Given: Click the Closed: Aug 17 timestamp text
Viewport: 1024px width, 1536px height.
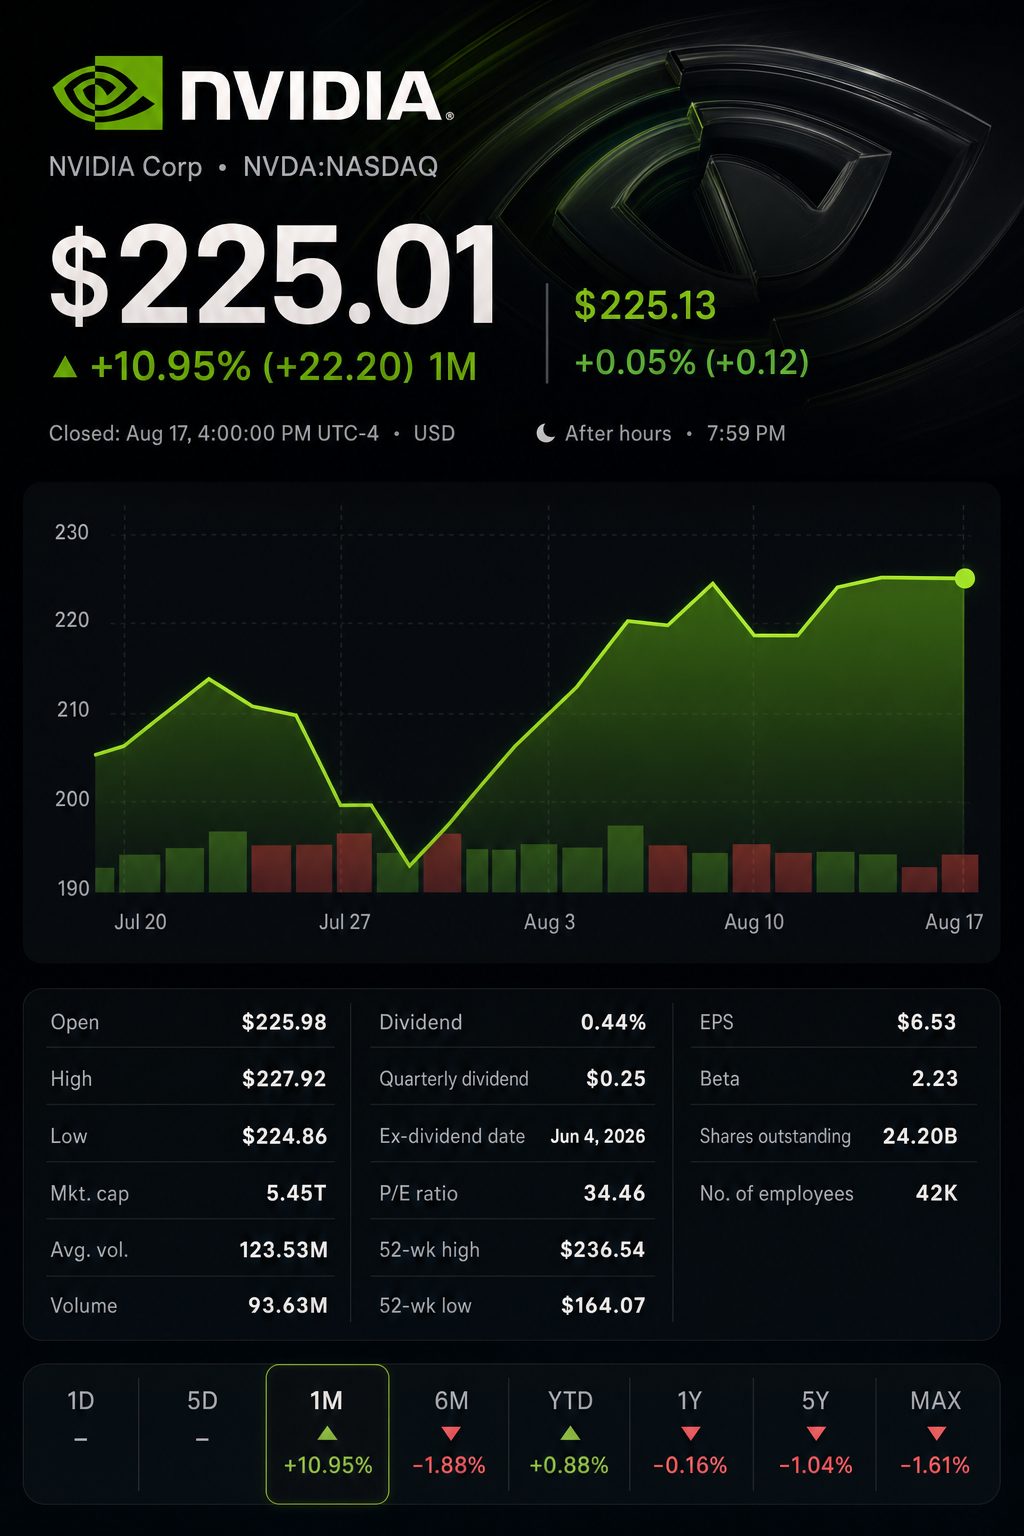Looking at the screenshot, I should tap(214, 433).
